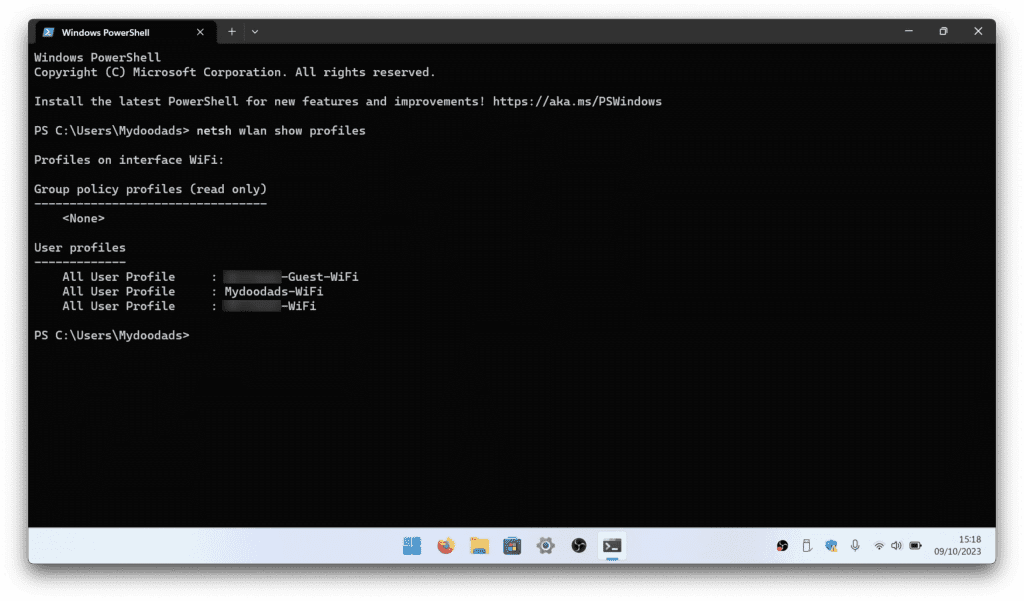Click the USB safely remove tray icon
Viewport: 1024px width, 601px height.
(x=807, y=545)
